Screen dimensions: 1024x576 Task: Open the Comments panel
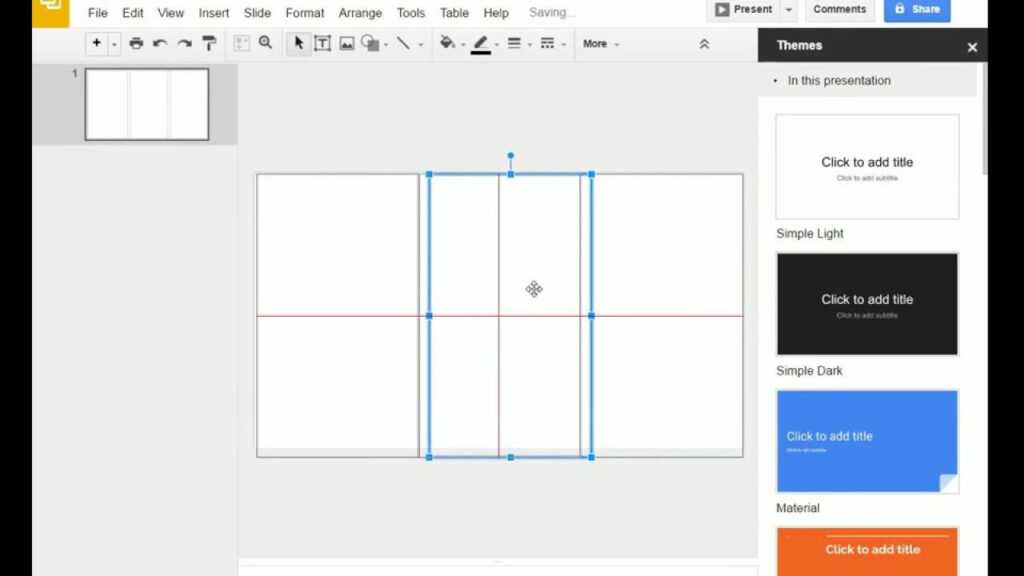tap(839, 9)
